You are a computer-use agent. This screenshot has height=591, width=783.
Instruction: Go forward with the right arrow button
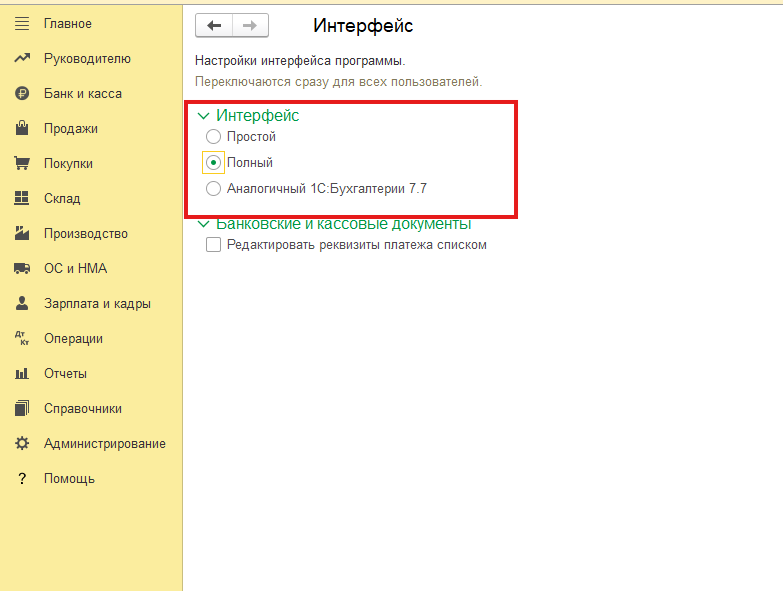250,26
